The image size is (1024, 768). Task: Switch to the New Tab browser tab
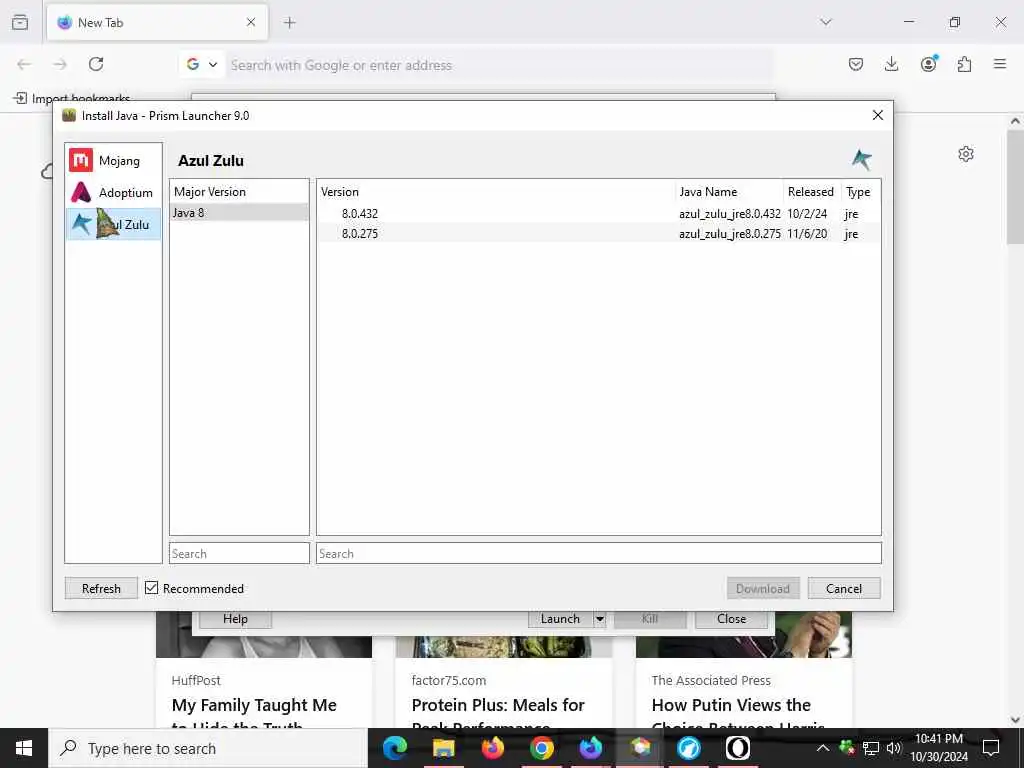coord(157,22)
